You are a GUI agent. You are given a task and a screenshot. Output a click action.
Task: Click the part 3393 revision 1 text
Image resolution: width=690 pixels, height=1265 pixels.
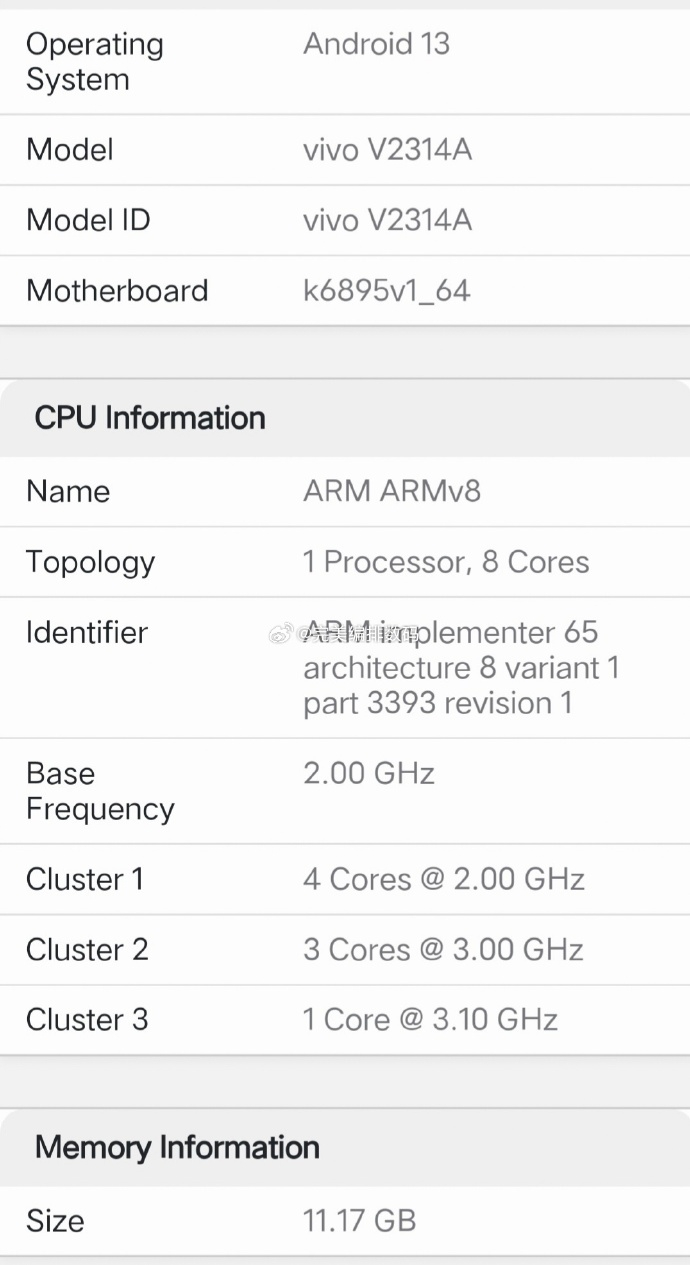coord(438,703)
